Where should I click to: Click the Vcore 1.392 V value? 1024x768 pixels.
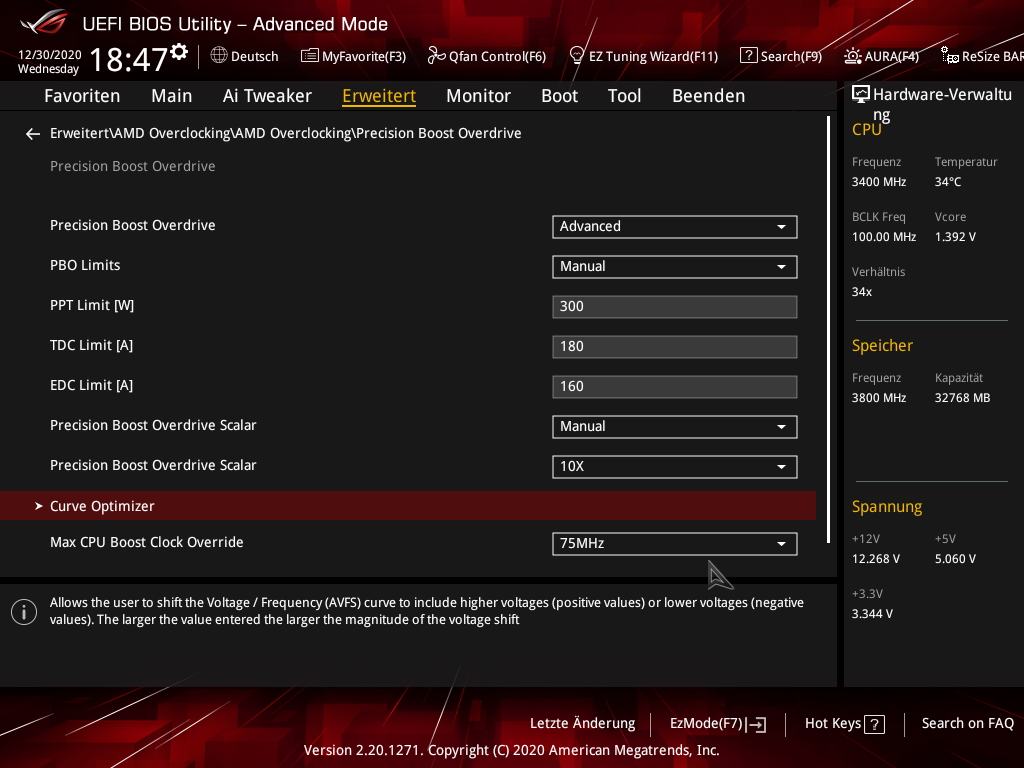[x=955, y=236]
